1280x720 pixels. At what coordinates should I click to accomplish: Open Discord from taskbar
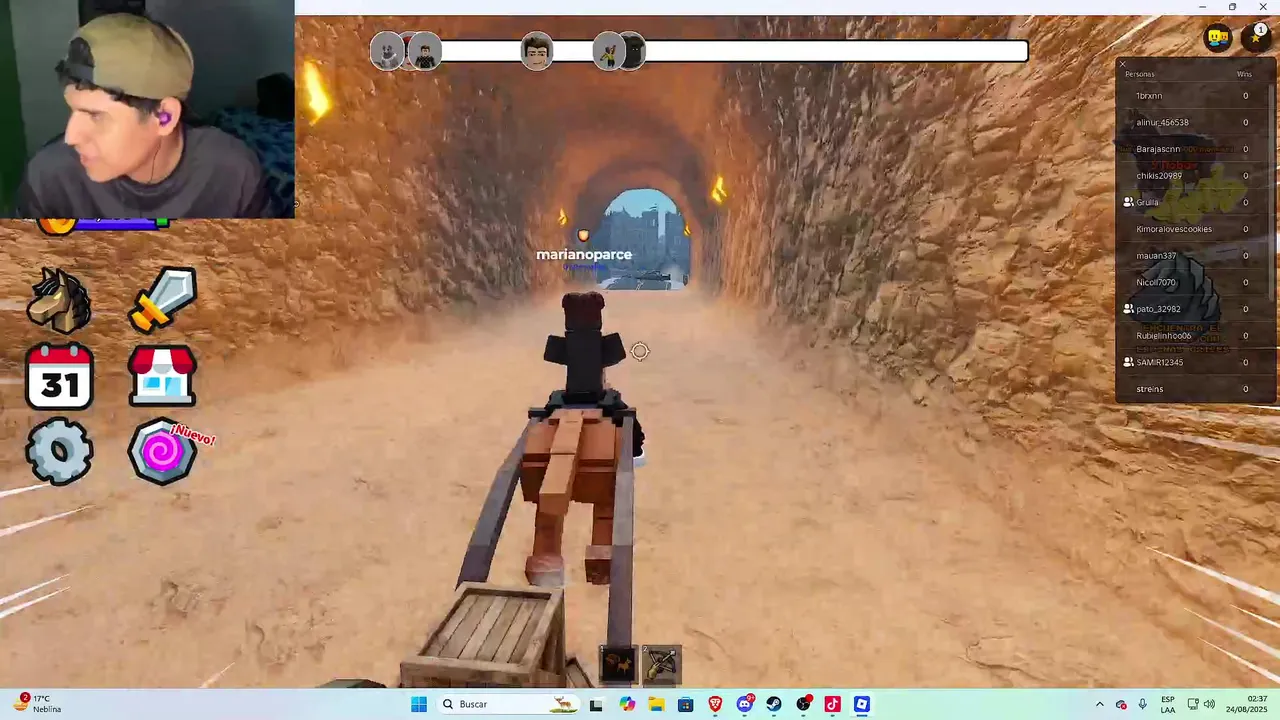coord(745,704)
